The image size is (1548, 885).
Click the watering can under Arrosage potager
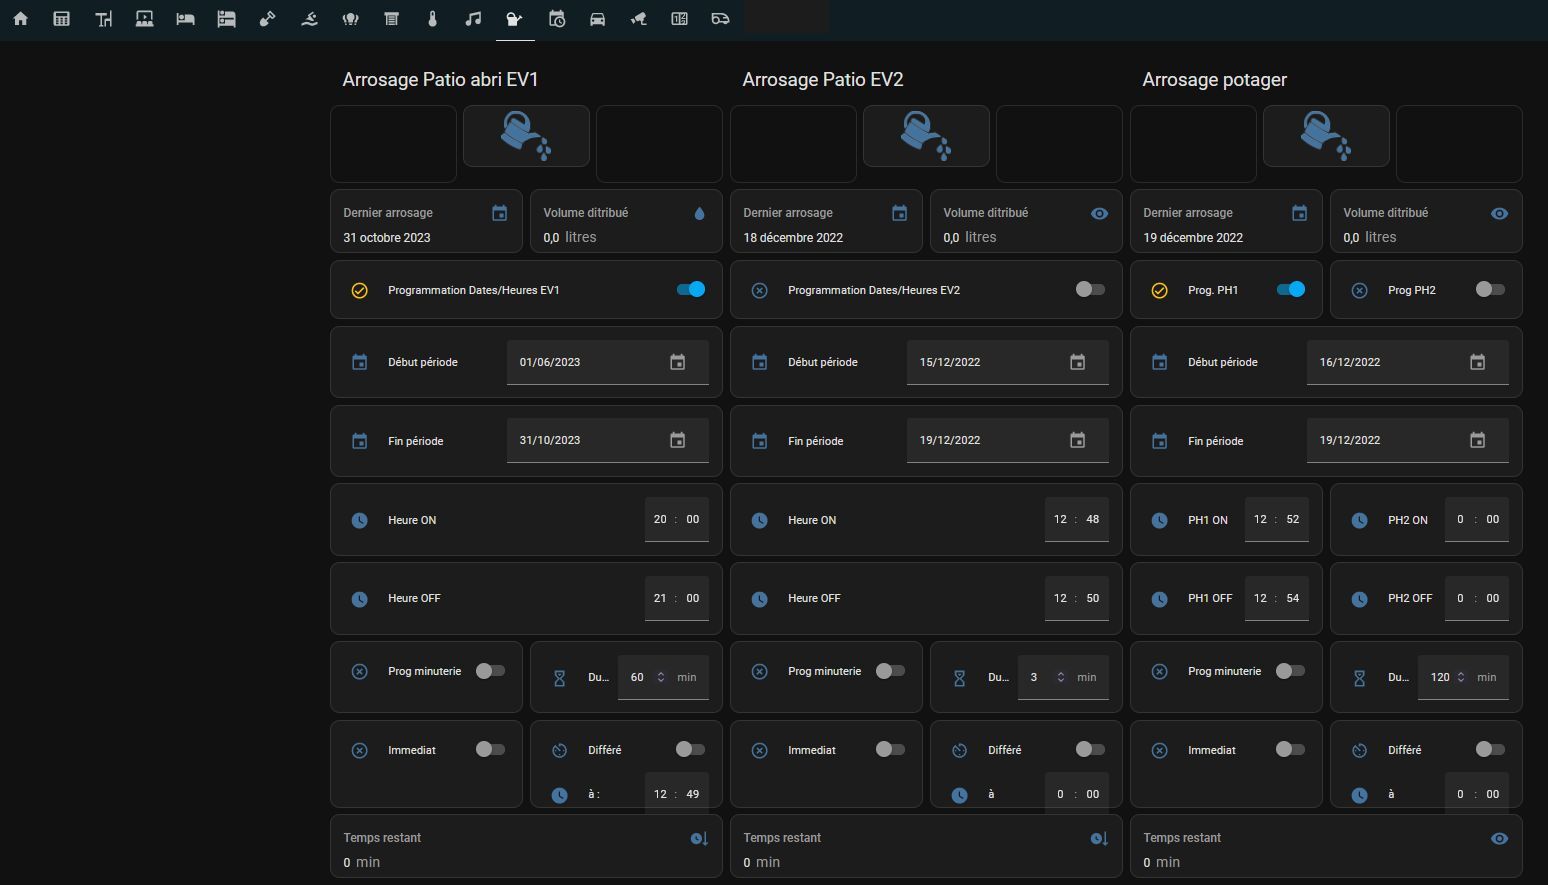(x=1326, y=136)
